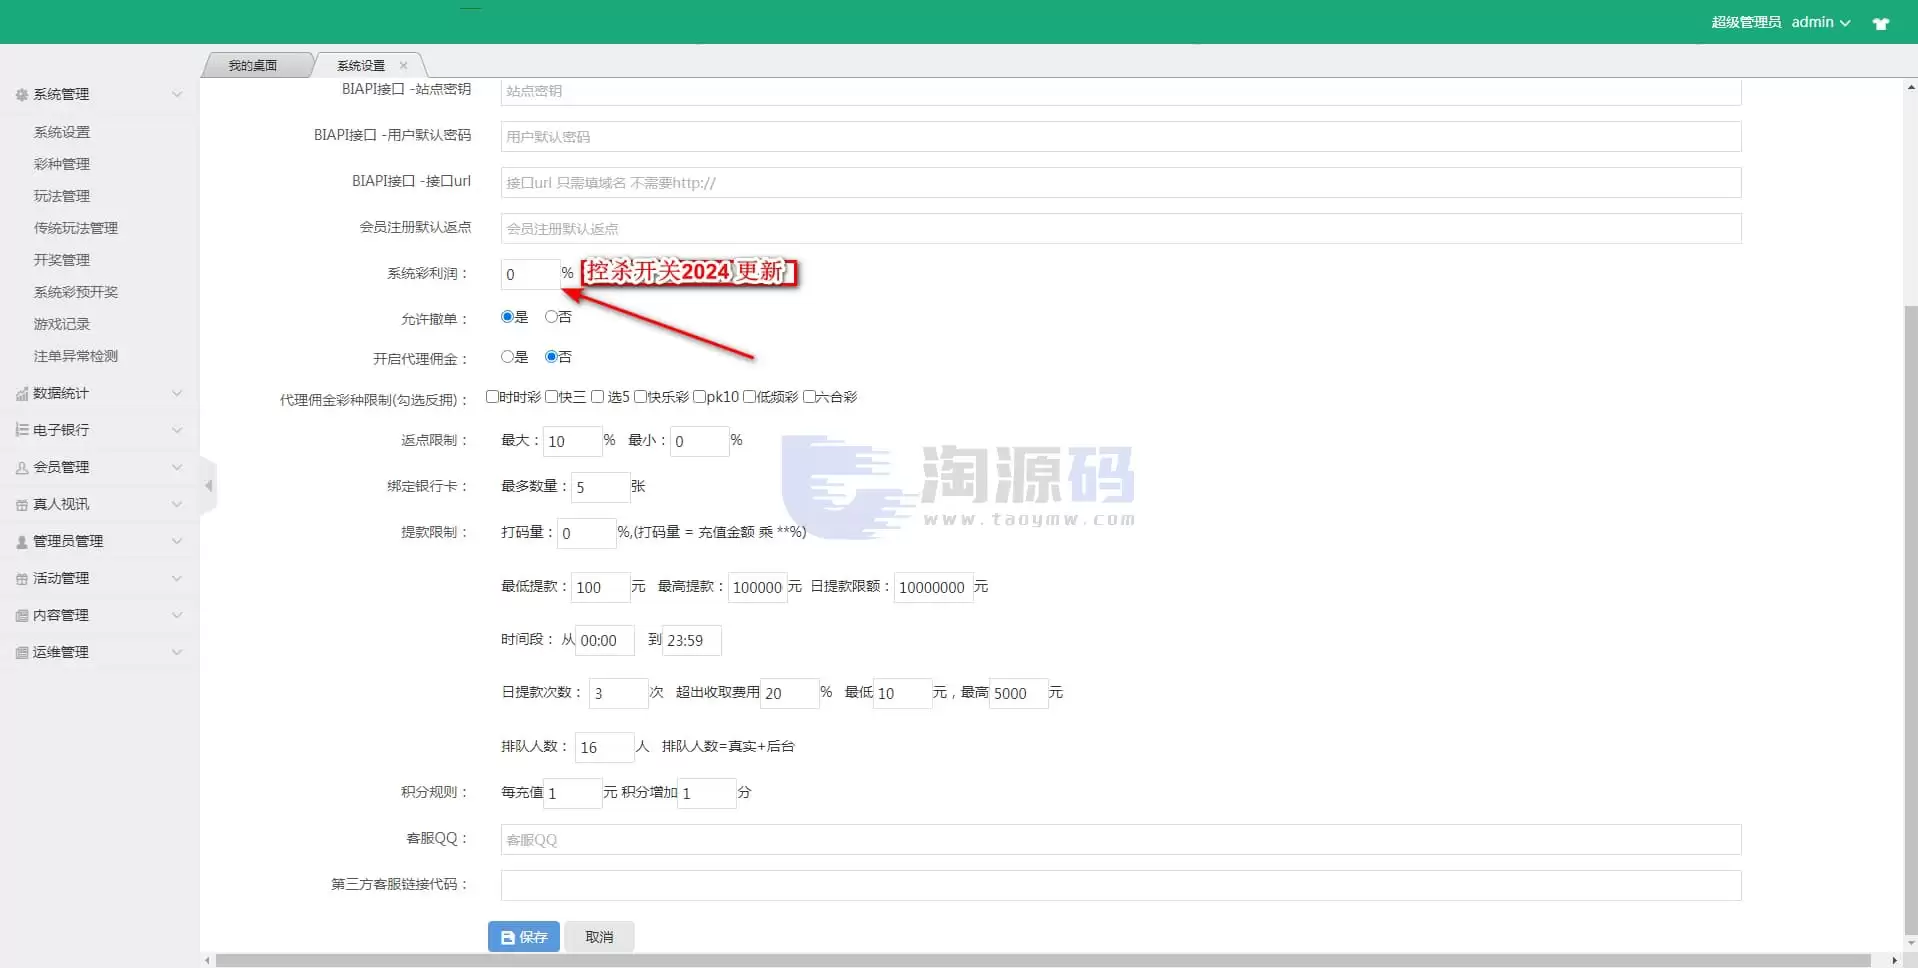
Task: Click the 会员管理 user icon
Action: click(x=22, y=467)
